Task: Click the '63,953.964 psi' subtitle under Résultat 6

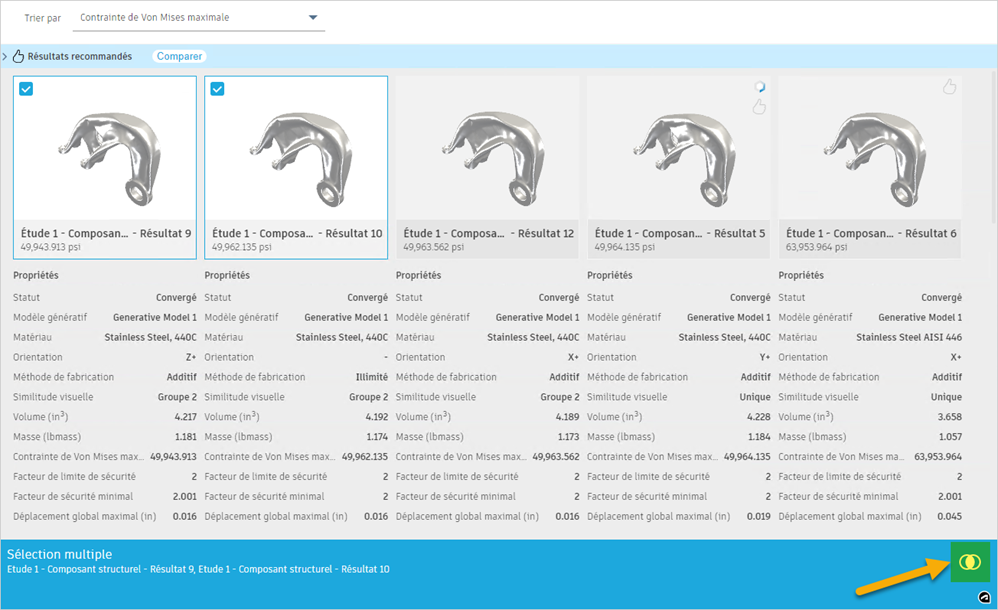Action: 816,247
